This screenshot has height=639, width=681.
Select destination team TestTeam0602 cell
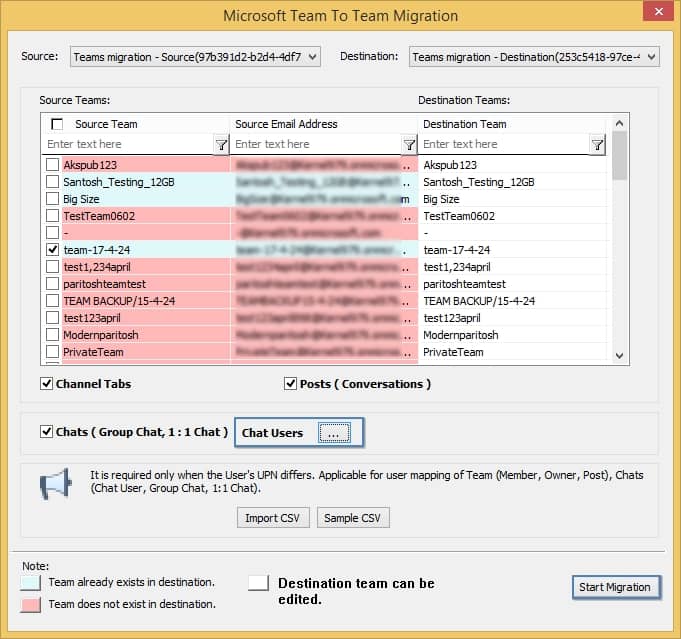point(512,216)
